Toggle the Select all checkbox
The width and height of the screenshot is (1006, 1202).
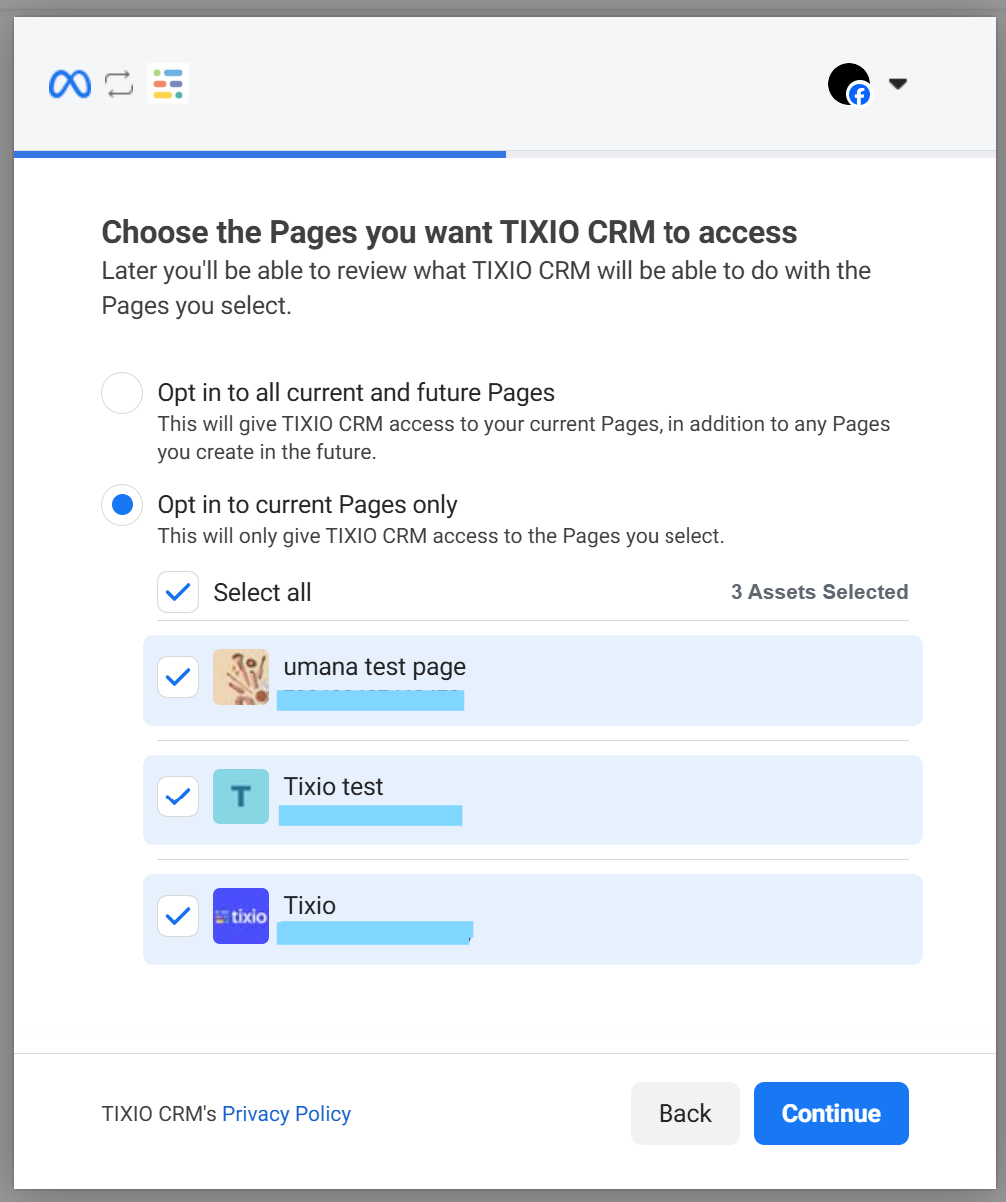pyautogui.click(x=178, y=592)
